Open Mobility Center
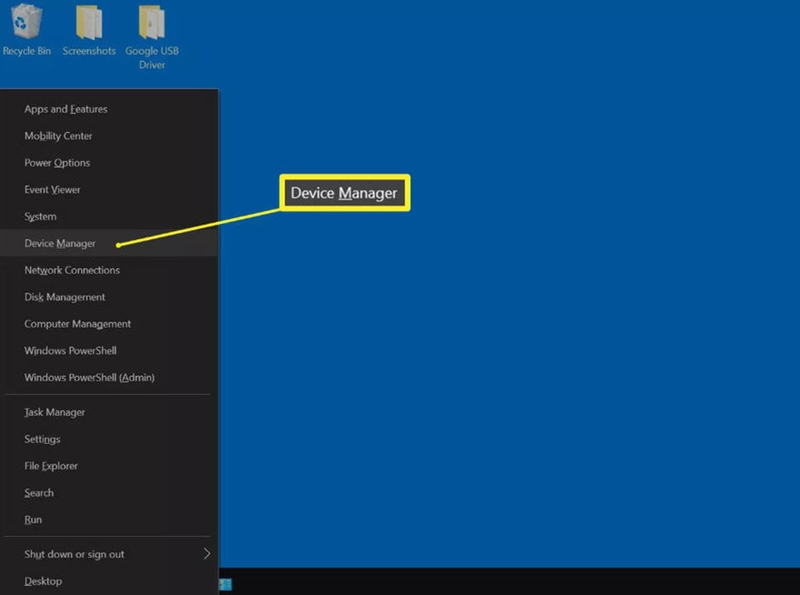This screenshot has width=800, height=595. pyautogui.click(x=111, y=136)
